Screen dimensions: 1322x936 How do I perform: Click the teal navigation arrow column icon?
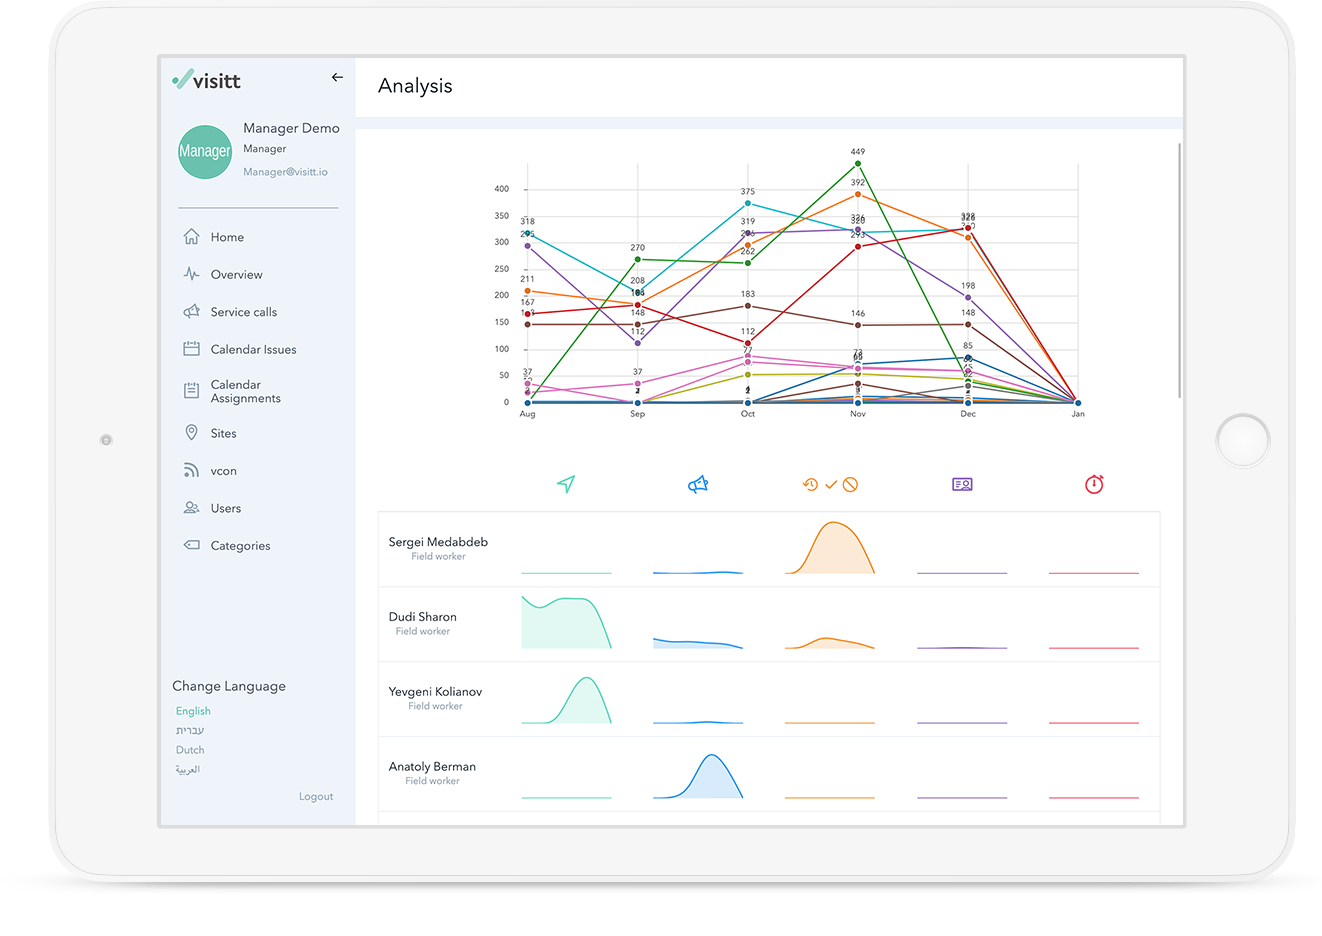(x=566, y=484)
